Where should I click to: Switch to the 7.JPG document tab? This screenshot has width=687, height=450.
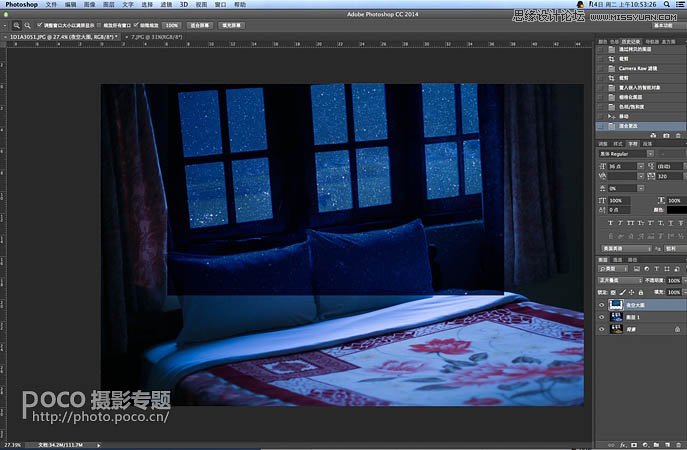click(x=156, y=37)
